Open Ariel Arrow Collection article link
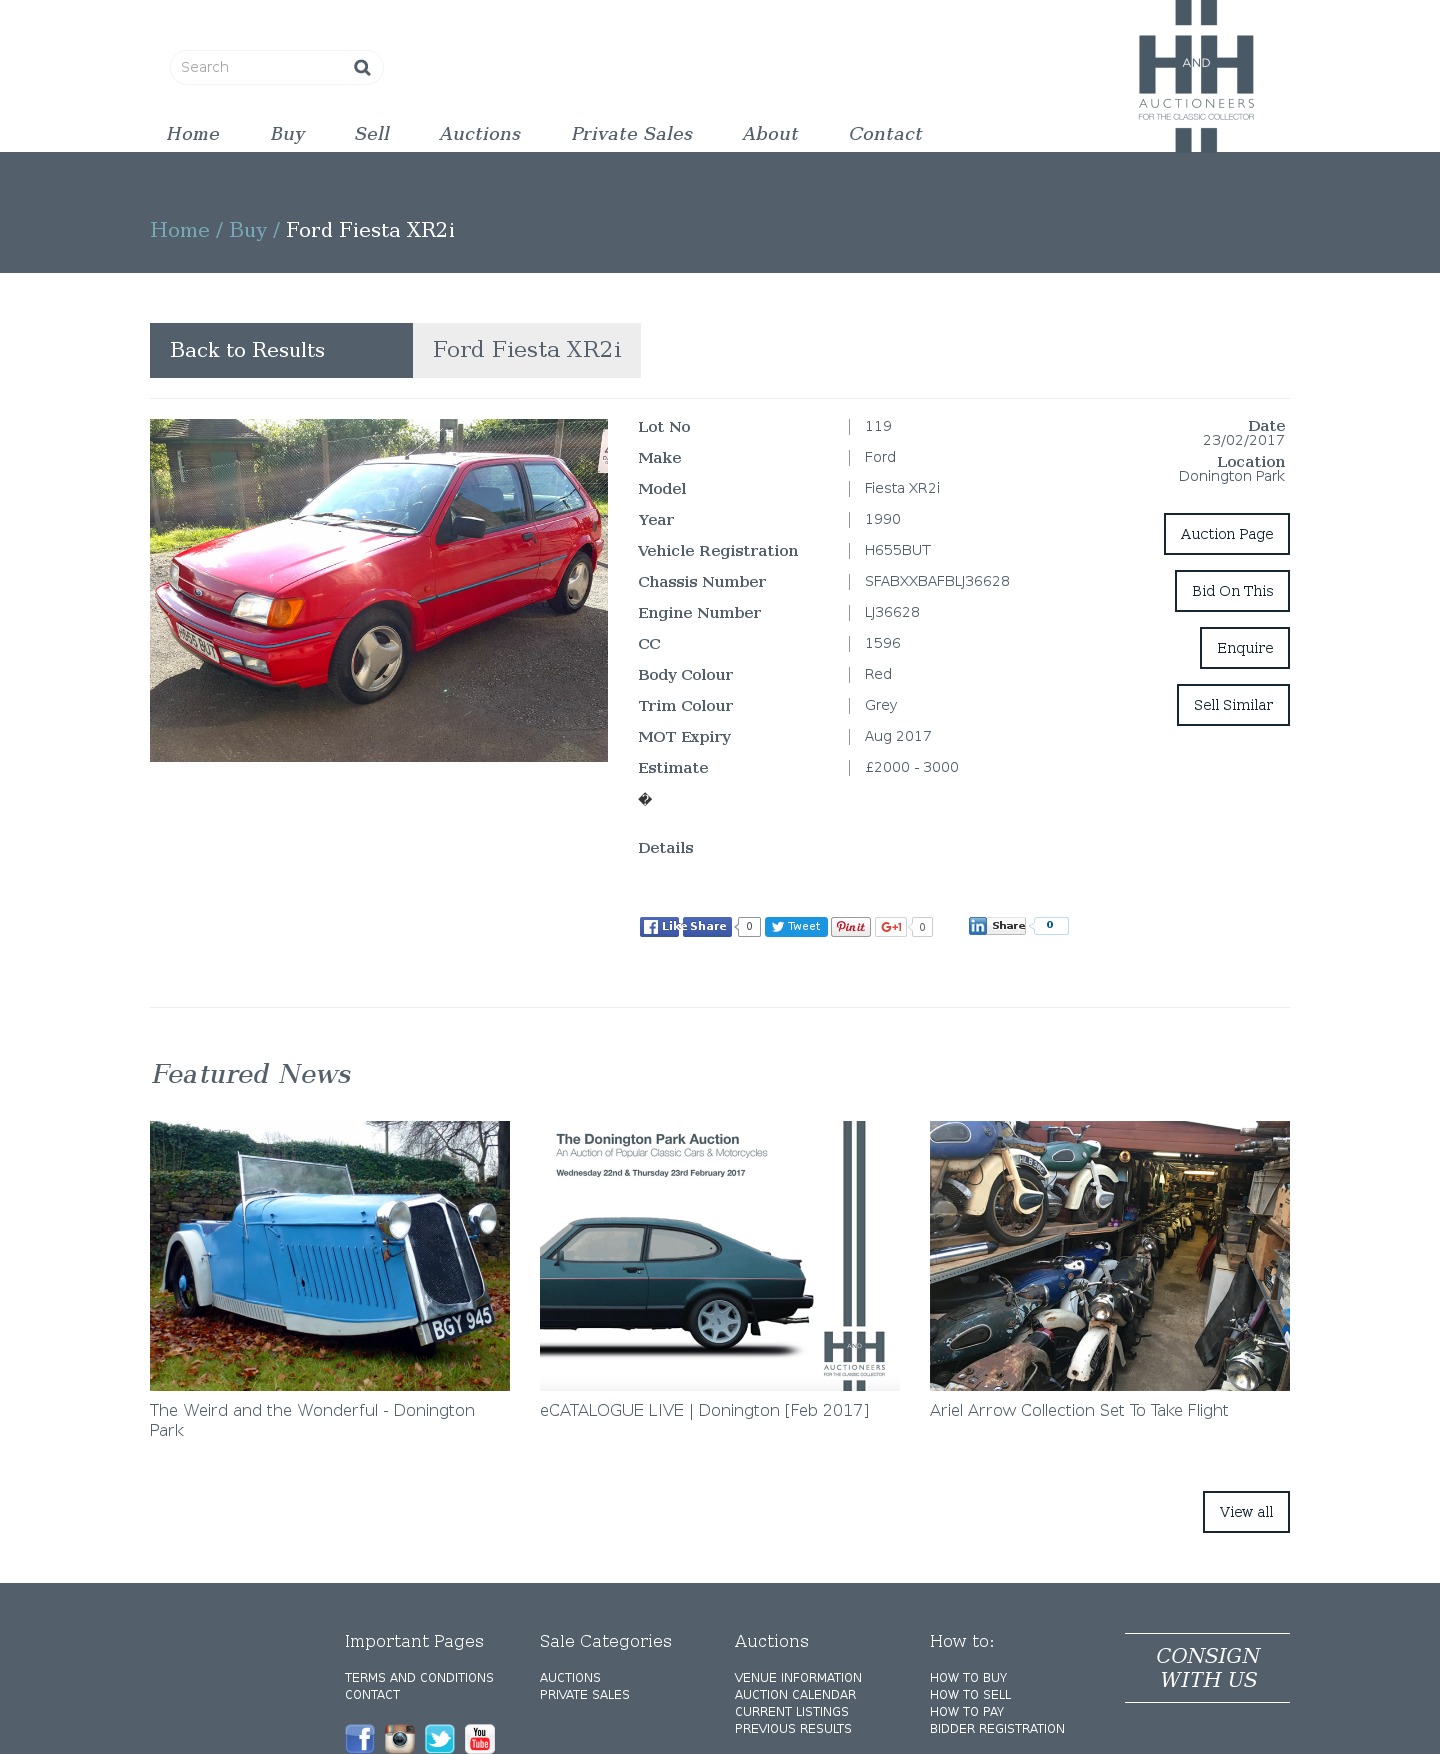This screenshot has width=1440, height=1754. 1079,1410
